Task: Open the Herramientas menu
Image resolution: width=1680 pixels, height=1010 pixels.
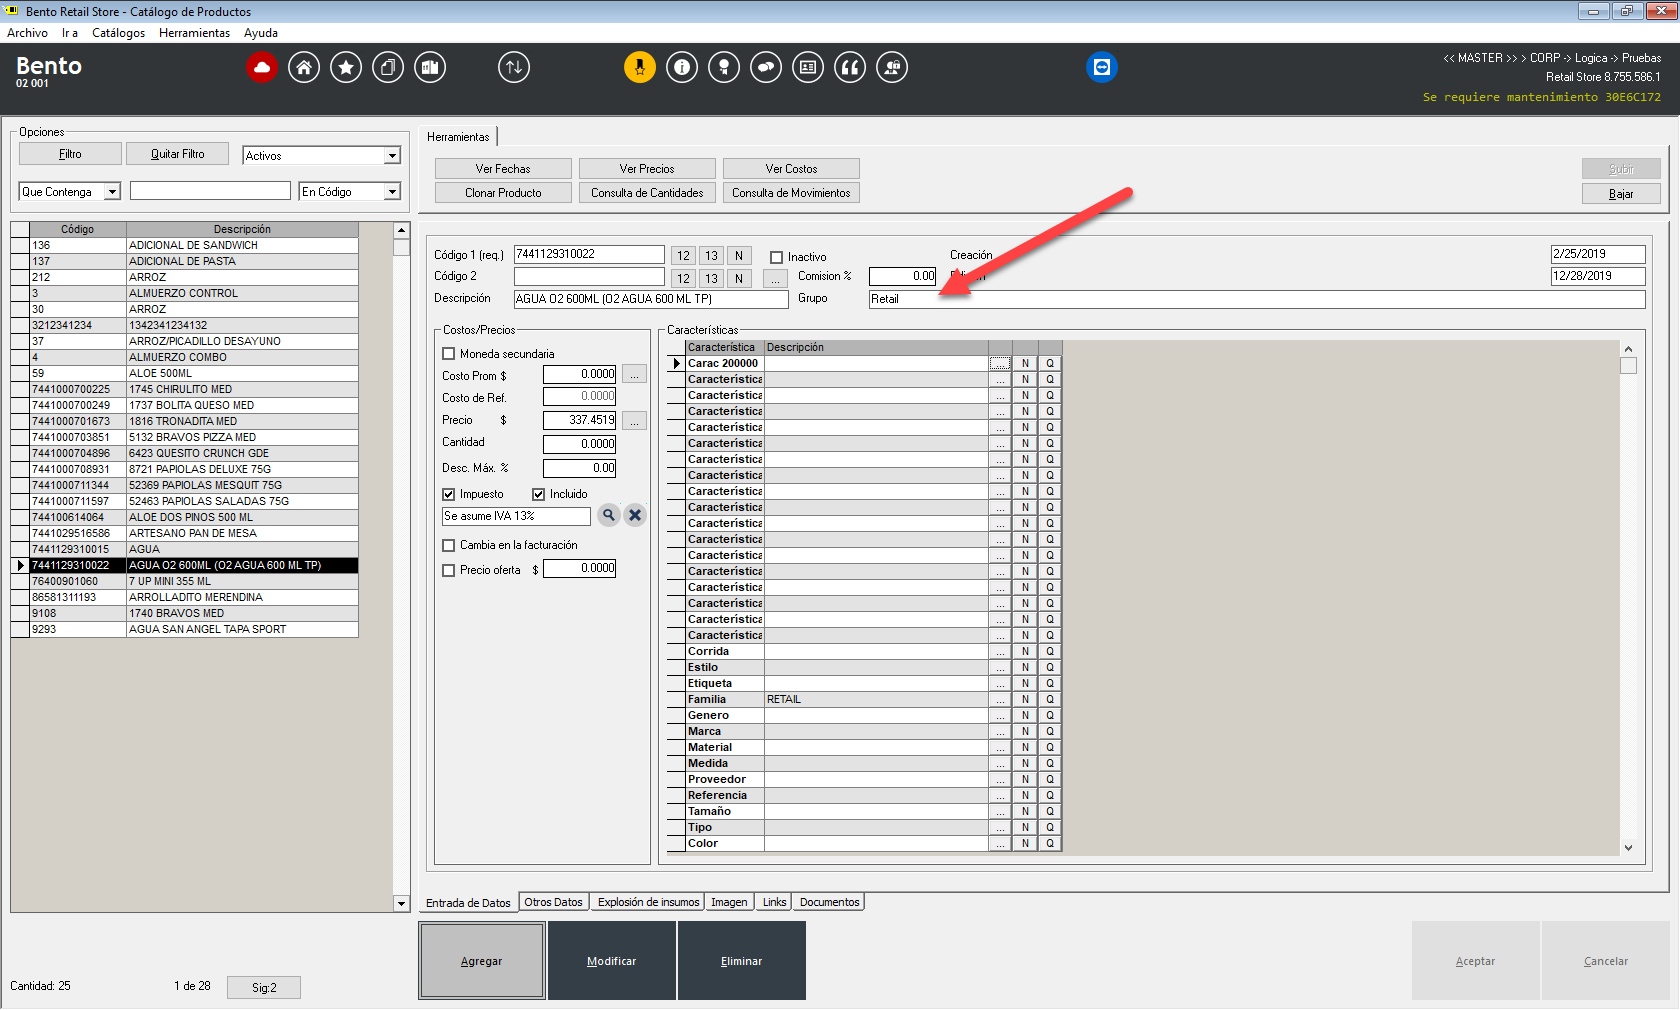Action: [194, 33]
